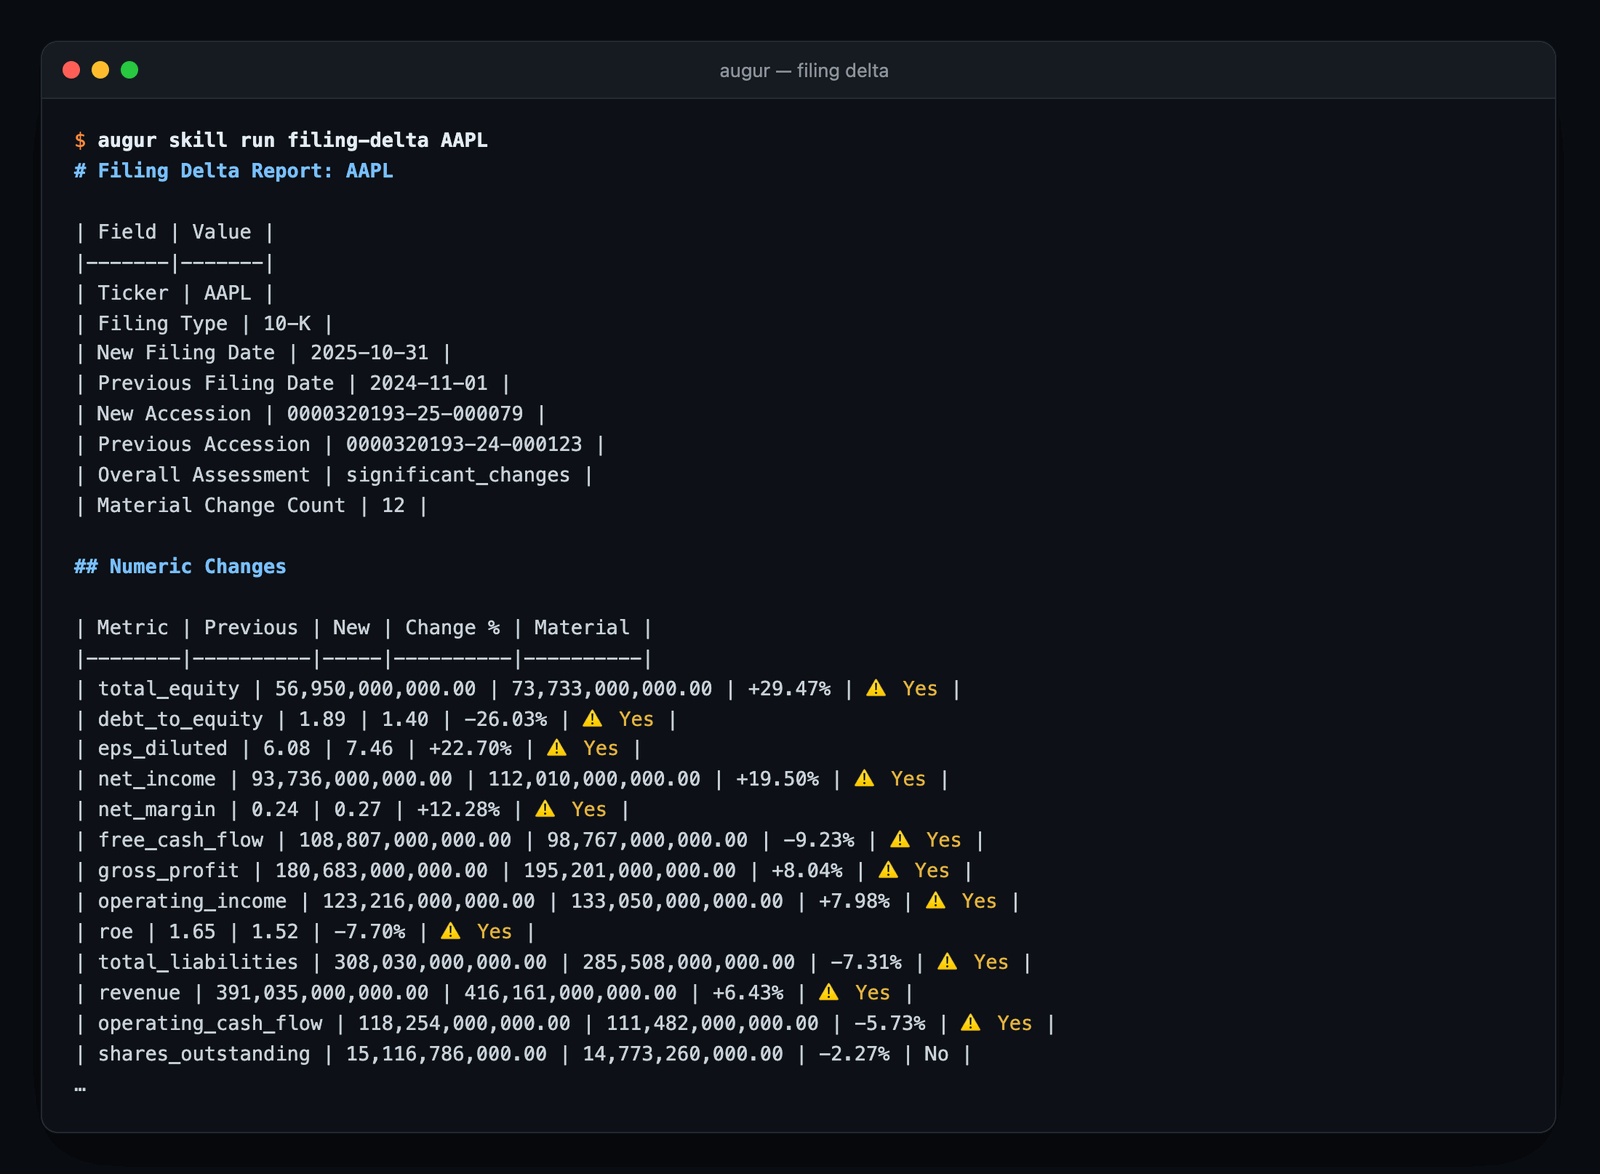Viewport: 1600px width, 1174px height.
Task: Click the warning icon on net_income row
Action: [865, 779]
